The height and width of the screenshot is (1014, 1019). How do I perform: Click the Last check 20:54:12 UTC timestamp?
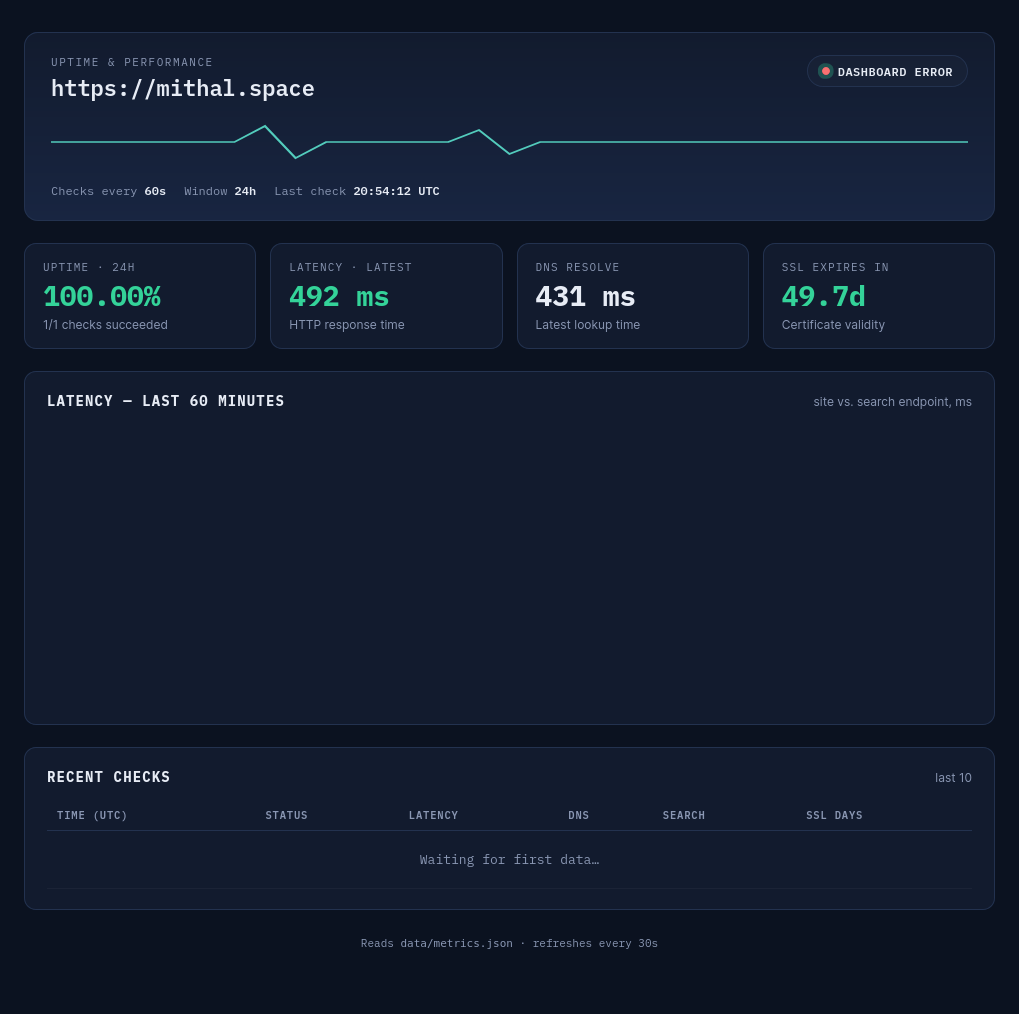click(x=357, y=191)
